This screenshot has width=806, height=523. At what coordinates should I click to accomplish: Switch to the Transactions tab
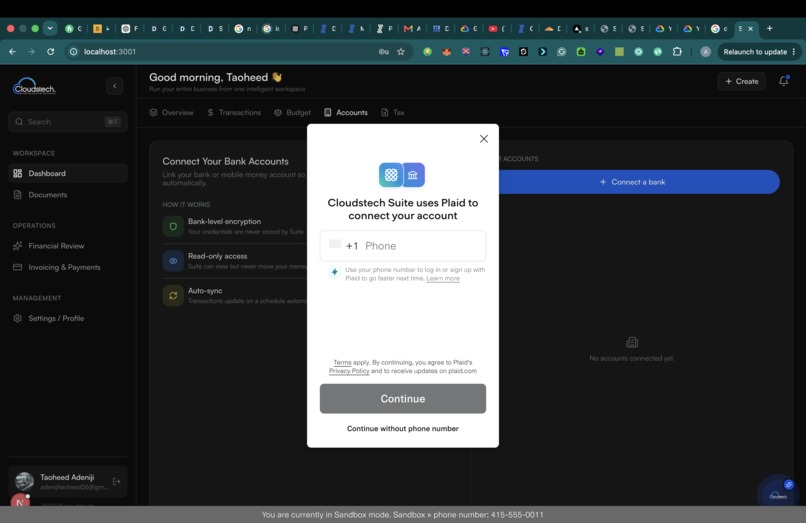click(x=234, y=112)
